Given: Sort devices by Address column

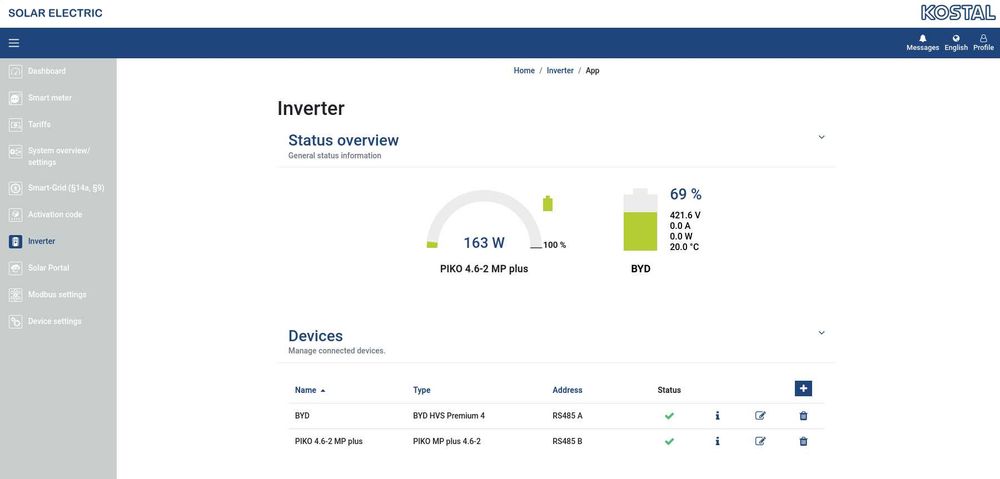Looking at the screenshot, I should pos(567,390).
